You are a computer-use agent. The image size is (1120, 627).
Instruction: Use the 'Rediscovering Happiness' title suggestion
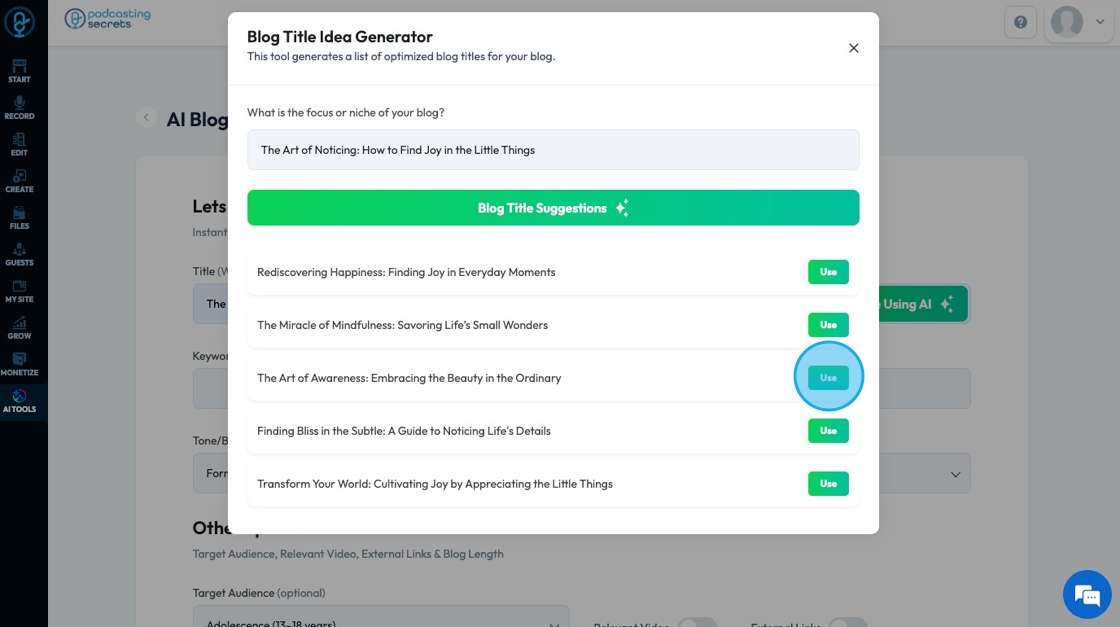[828, 272]
